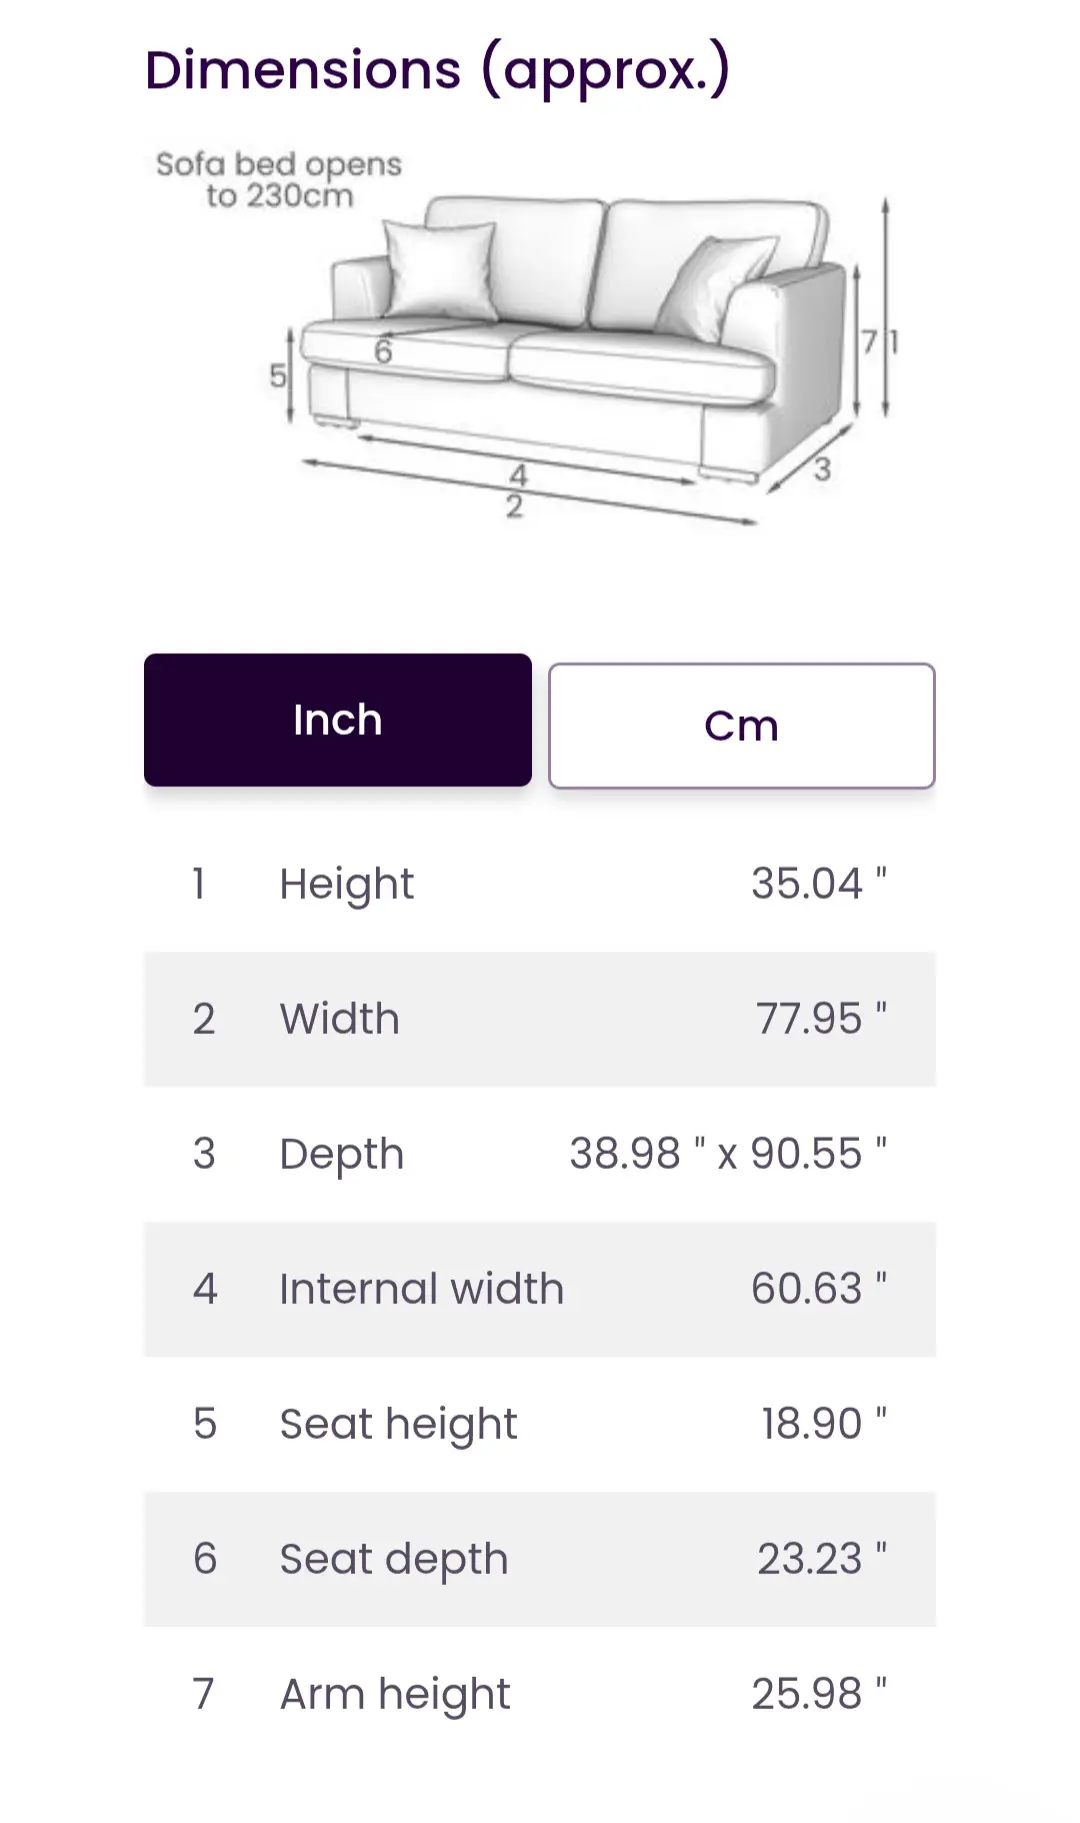This screenshot has height=1823, width=1080.
Task: Switch dimensions to Cm
Action: [x=742, y=726]
